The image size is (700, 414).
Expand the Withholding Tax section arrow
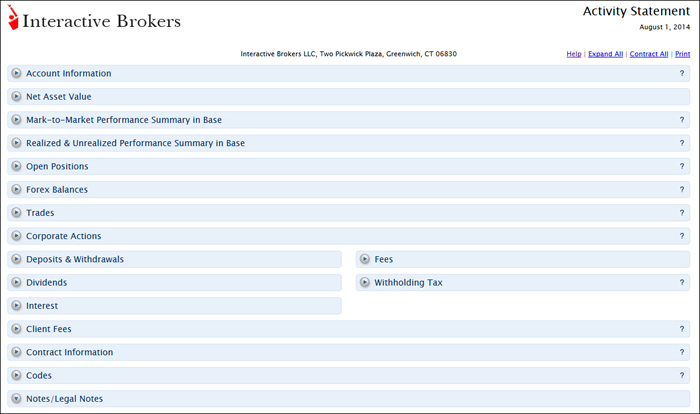click(x=365, y=282)
